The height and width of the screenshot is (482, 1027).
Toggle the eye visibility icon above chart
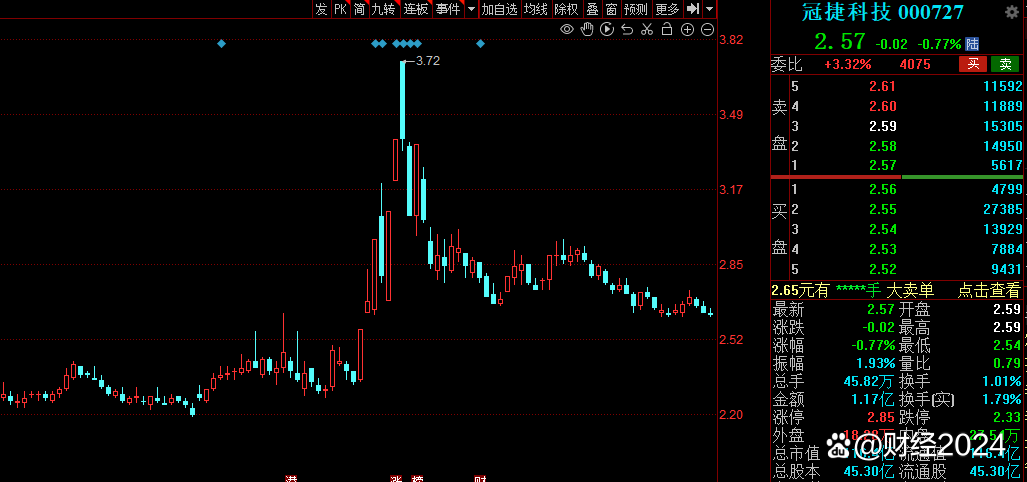click(x=567, y=29)
